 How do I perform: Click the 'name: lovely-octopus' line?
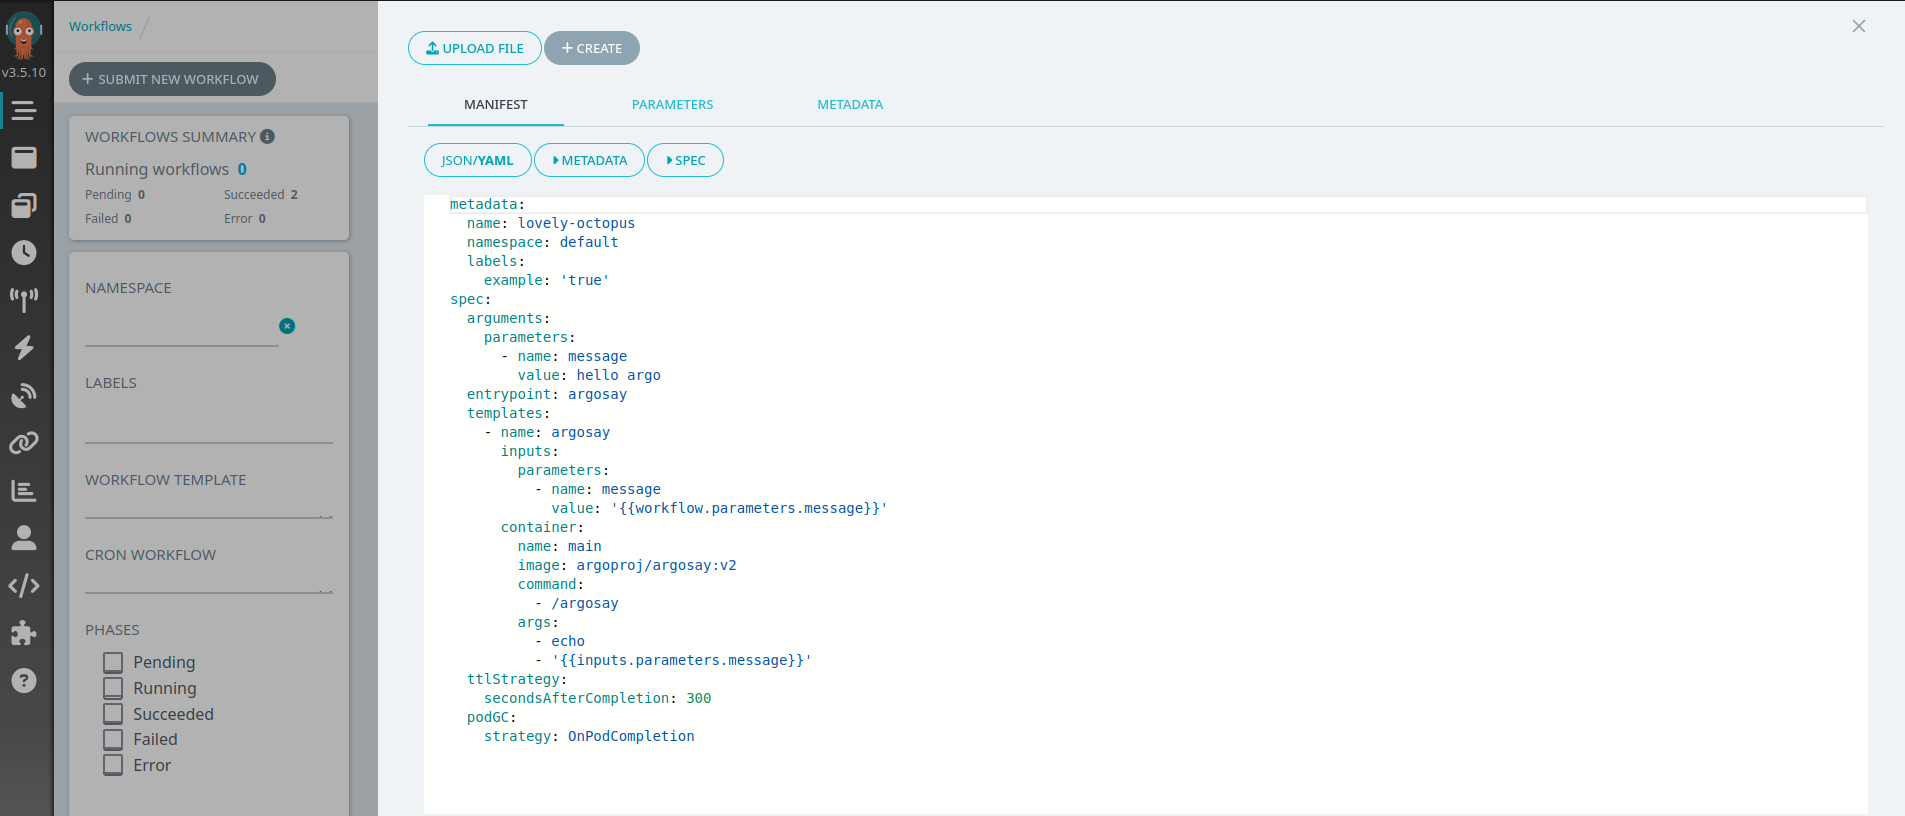(x=551, y=223)
